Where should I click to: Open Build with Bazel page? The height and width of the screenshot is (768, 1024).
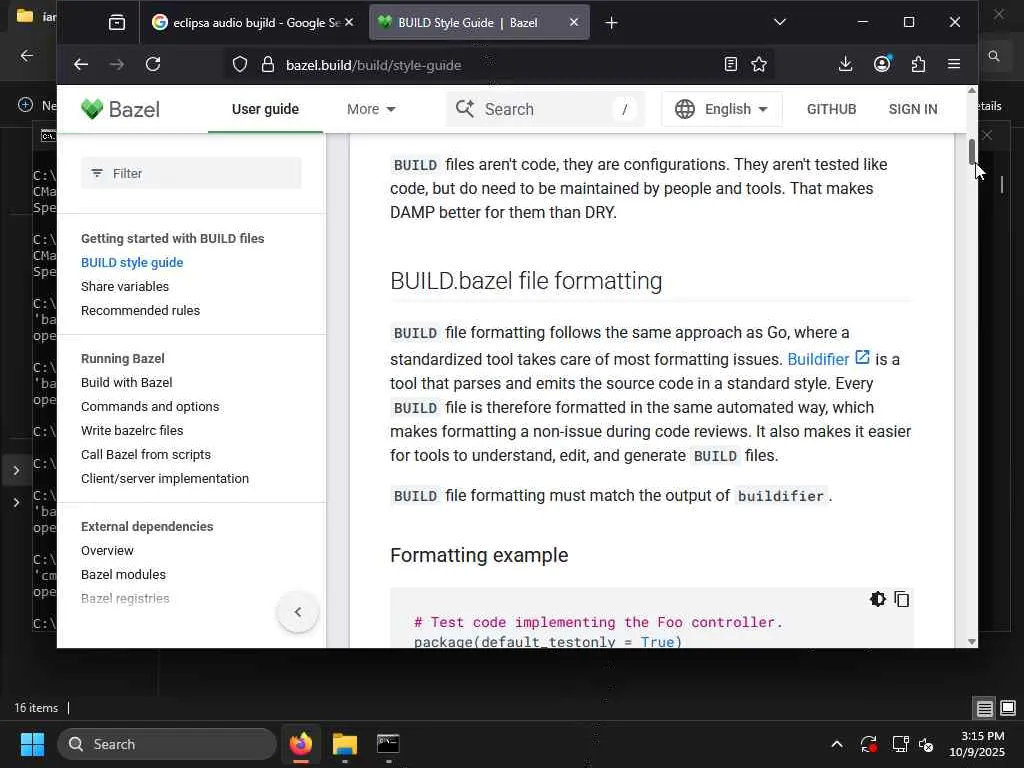[x=127, y=383]
